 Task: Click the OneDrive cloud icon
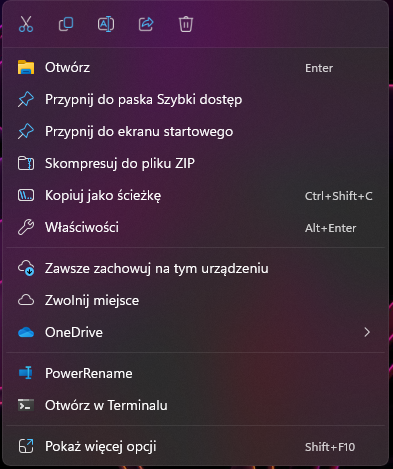tap(26, 332)
